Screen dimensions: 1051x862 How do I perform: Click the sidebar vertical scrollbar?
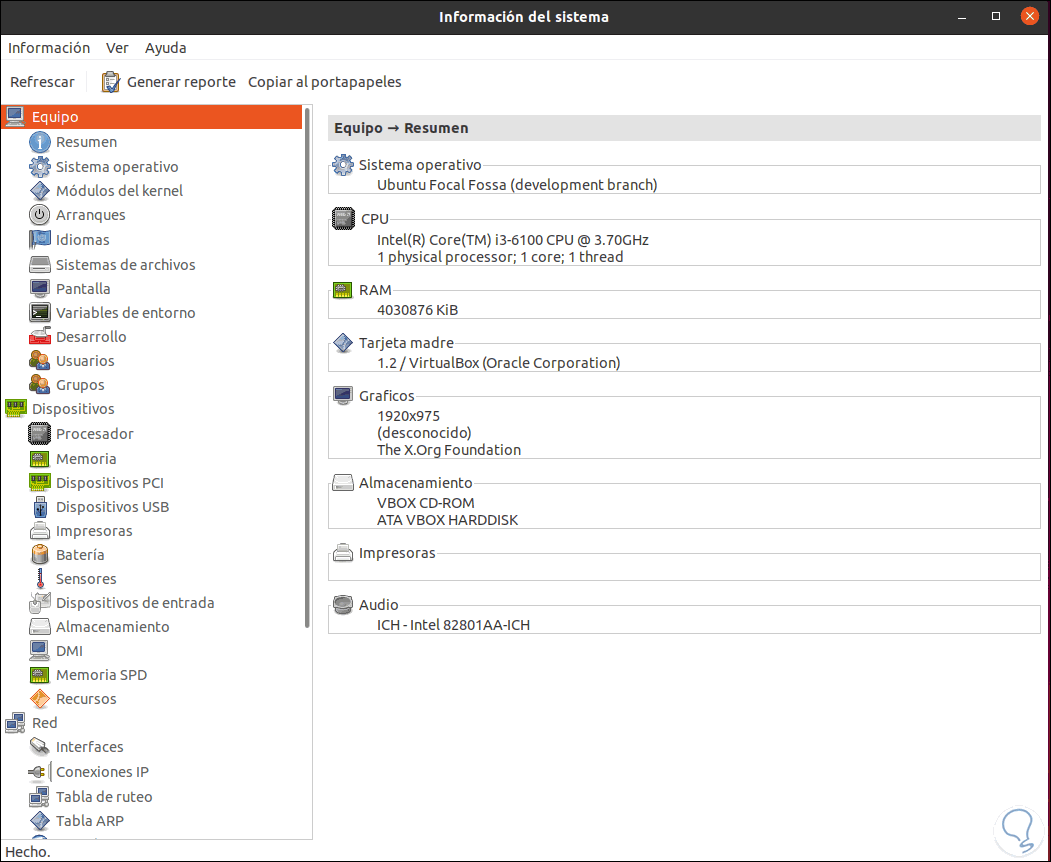click(x=307, y=370)
